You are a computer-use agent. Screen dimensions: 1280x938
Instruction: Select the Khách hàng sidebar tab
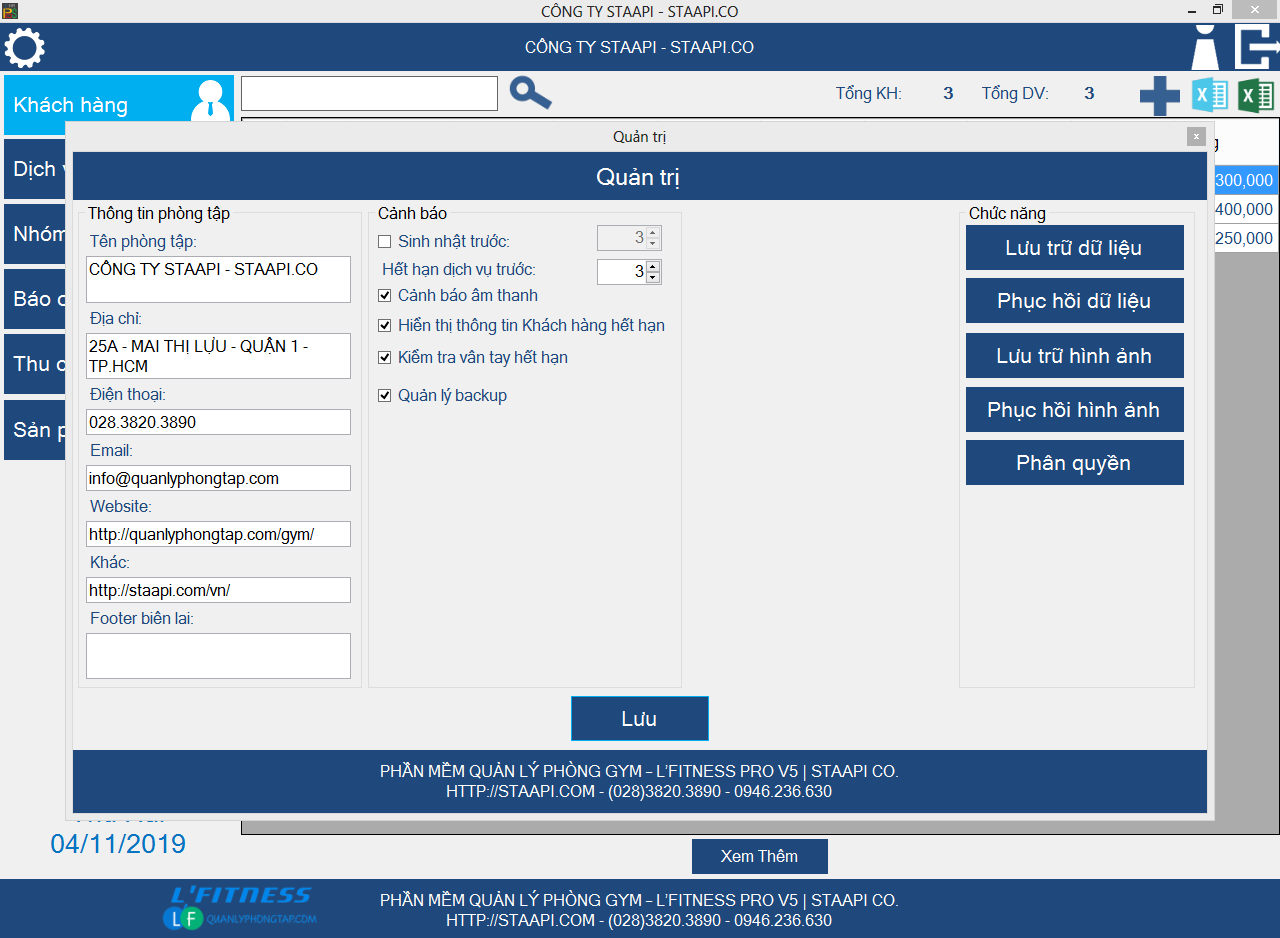tap(118, 105)
